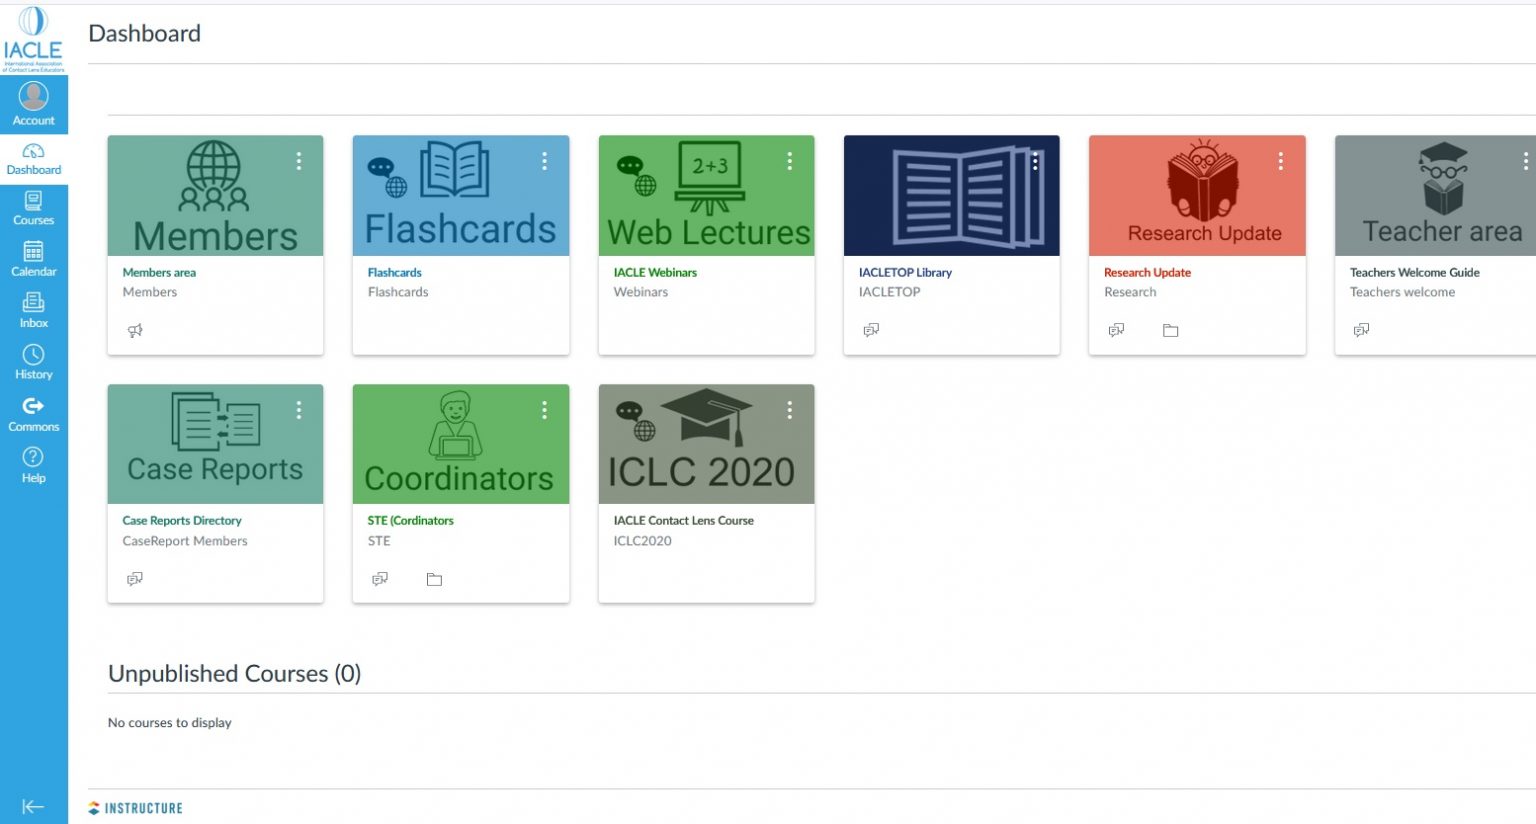Image resolution: width=1536 pixels, height=824 pixels.
Task: Click the announcements icon on the Members card
Action: point(135,330)
